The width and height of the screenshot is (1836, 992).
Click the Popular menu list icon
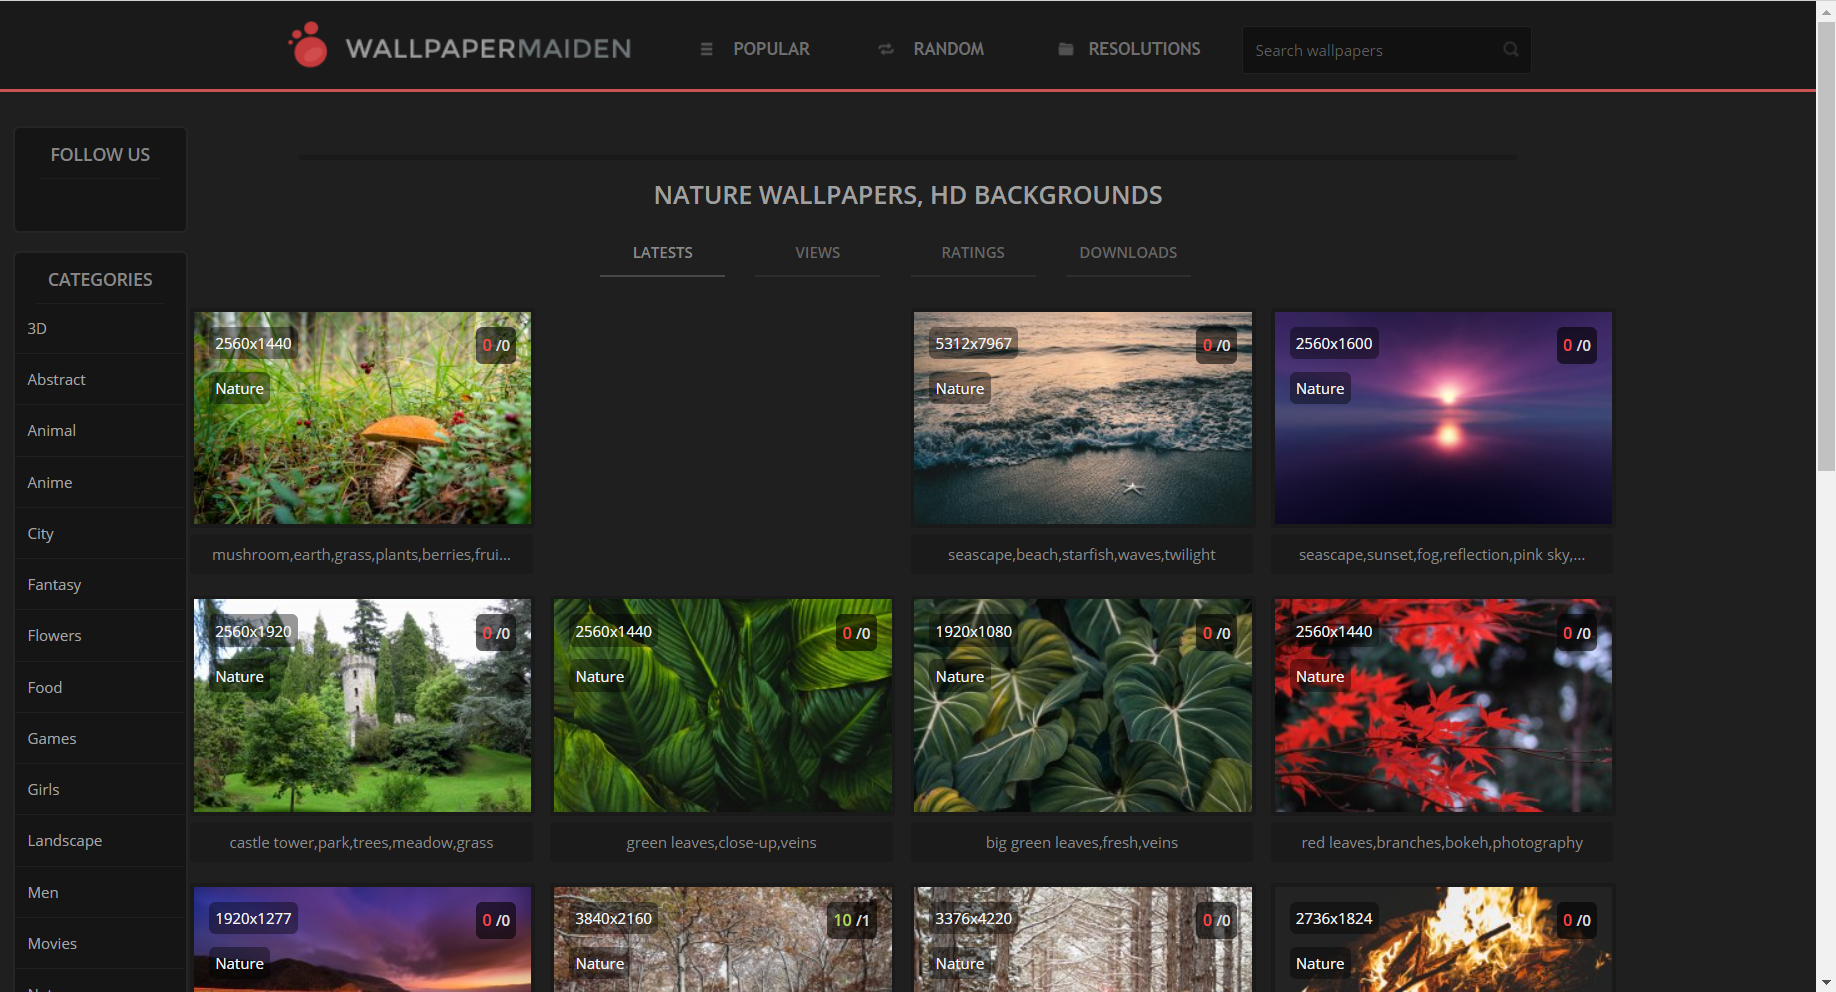coord(706,49)
